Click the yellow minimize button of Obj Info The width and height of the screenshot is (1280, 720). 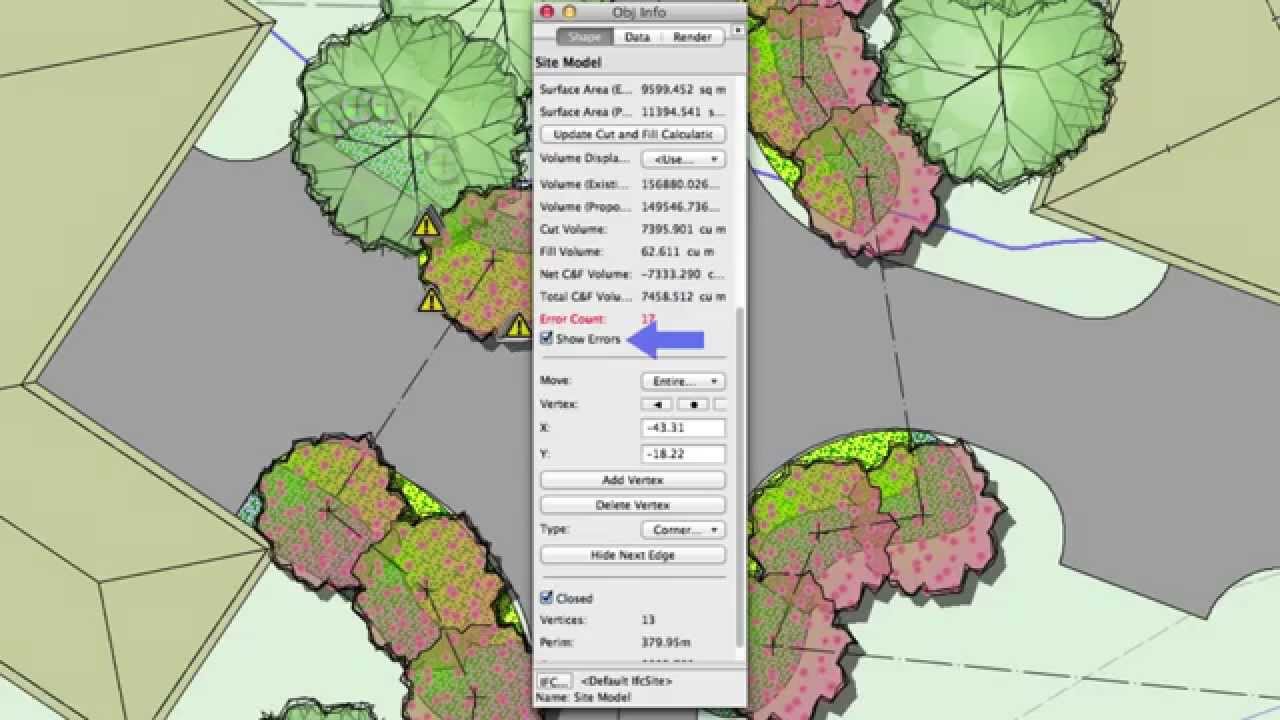tap(569, 12)
